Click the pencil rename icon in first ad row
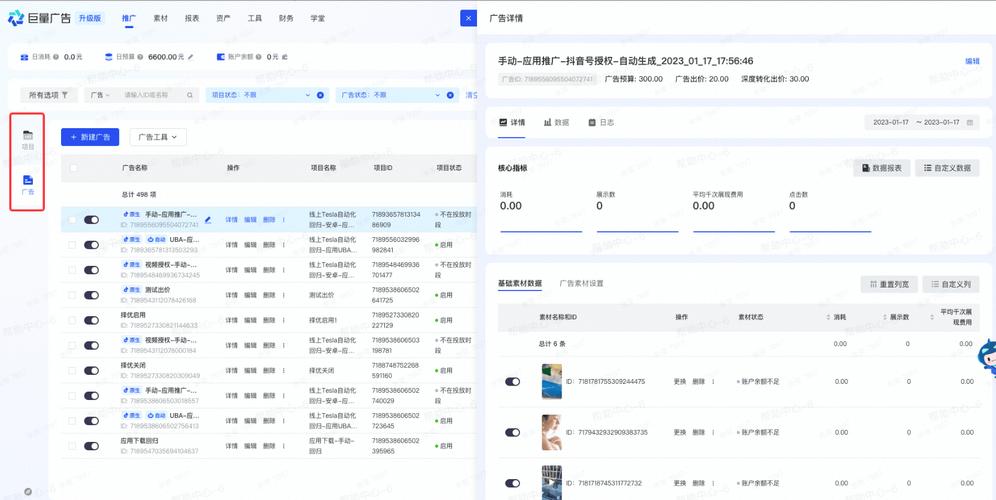996x500 pixels. pyautogui.click(x=208, y=220)
